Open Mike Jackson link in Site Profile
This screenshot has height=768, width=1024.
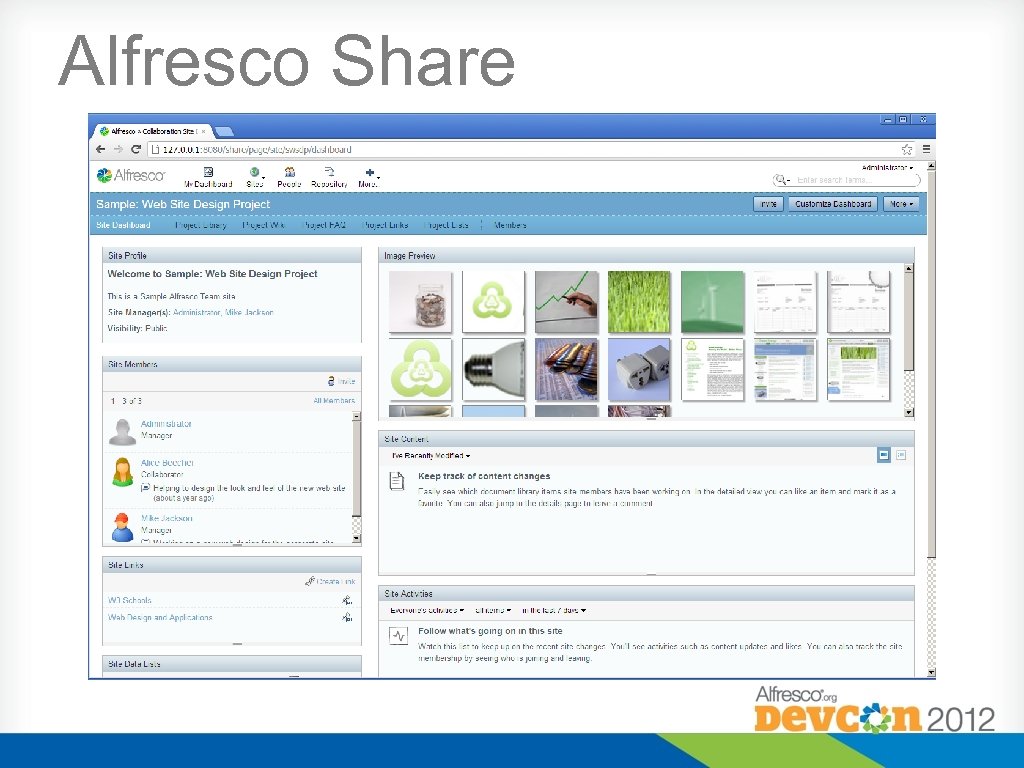tap(249, 313)
